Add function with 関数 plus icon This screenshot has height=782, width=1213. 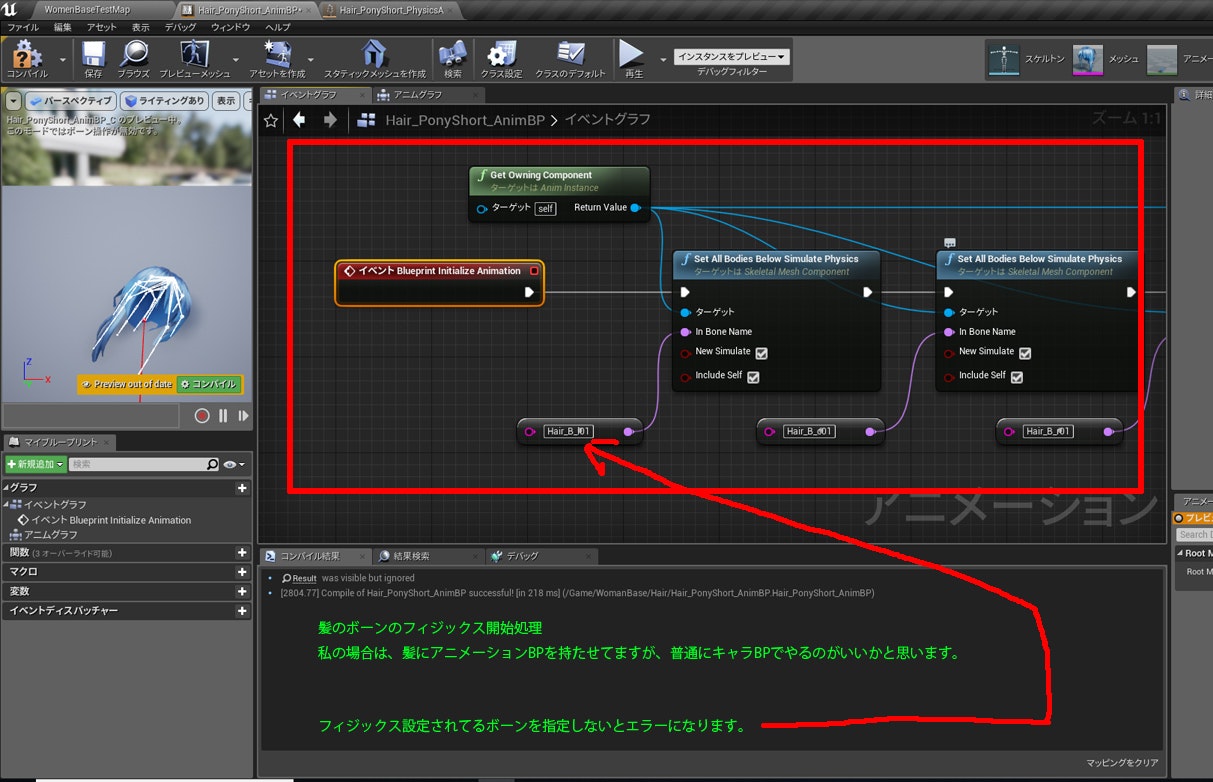pos(242,552)
